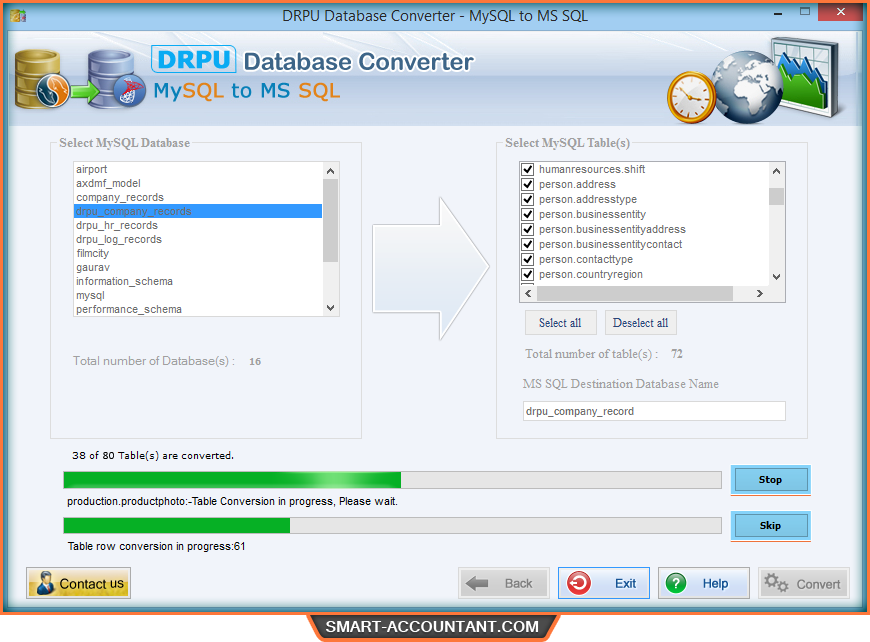The height and width of the screenshot is (642, 870).
Task: Click the table list vertical scrollbar thumb
Action: [x=776, y=196]
